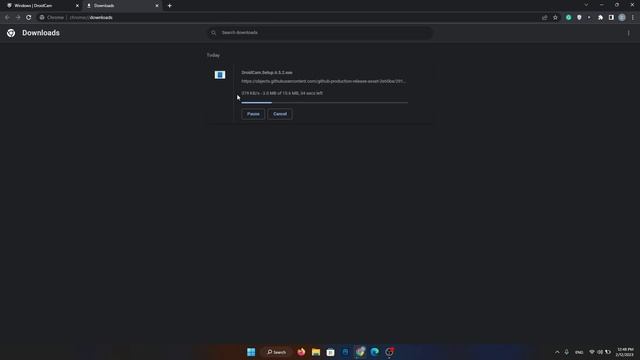Screen dimensions: 640x360
Task: Expand the system tray hidden icons chevron
Action: [557, 352]
